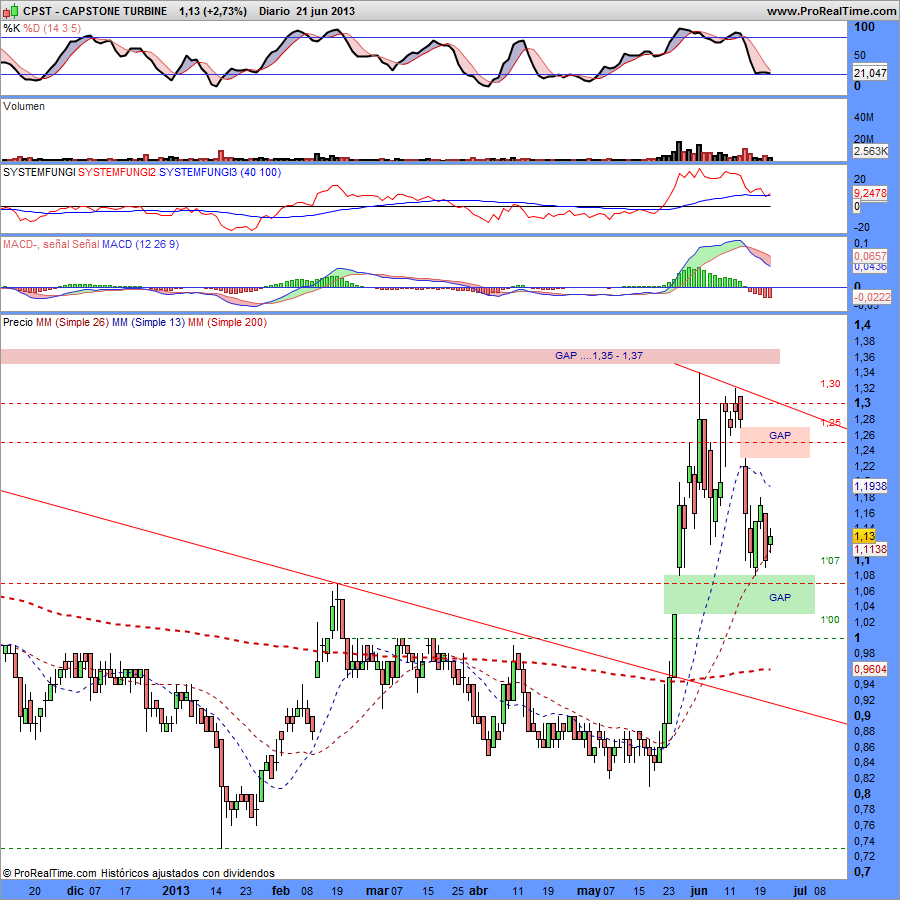The image size is (900, 900).
Task: Click the red 1,30 resistance label
Action: click(x=830, y=384)
